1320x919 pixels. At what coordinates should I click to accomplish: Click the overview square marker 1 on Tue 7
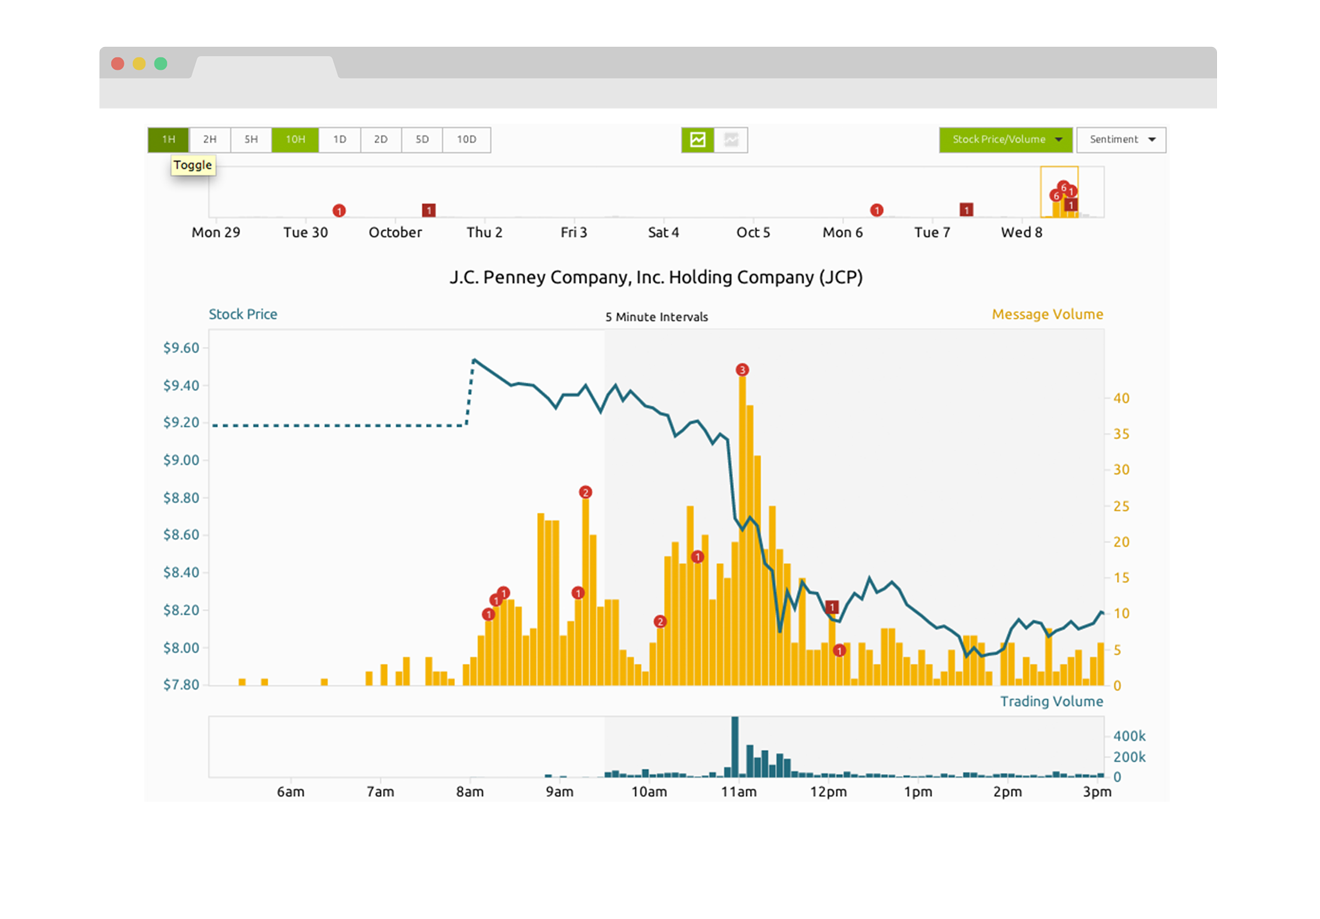pyautogui.click(x=967, y=210)
